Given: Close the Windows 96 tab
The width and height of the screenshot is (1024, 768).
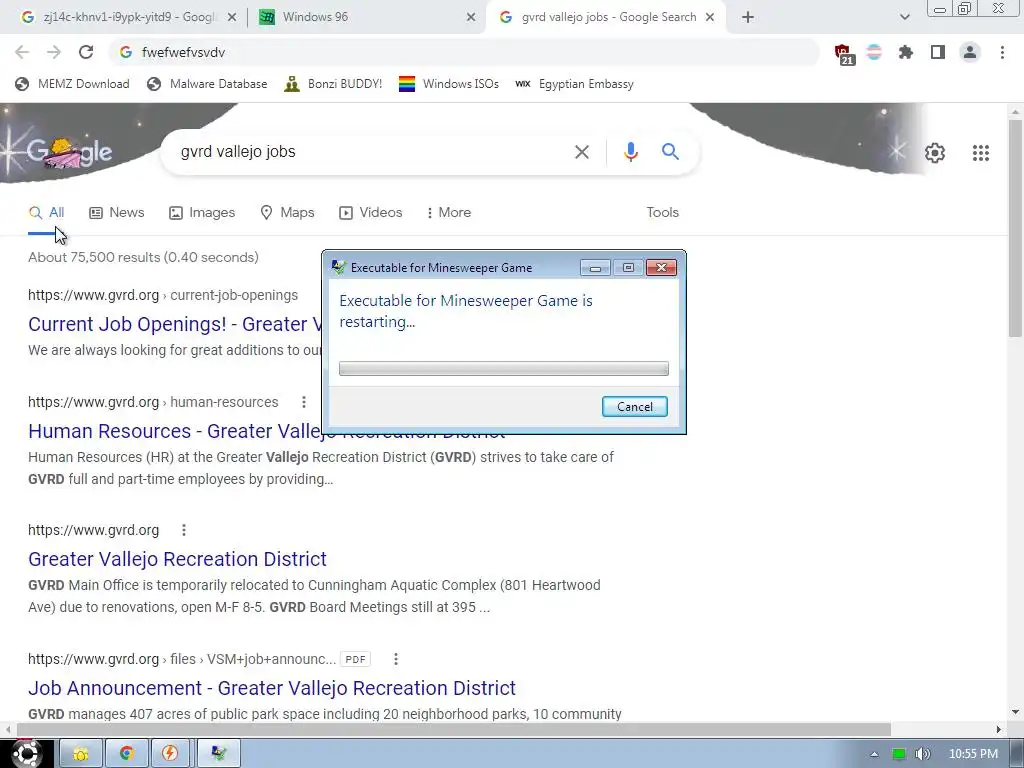Looking at the screenshot, I should pos(471,17).
